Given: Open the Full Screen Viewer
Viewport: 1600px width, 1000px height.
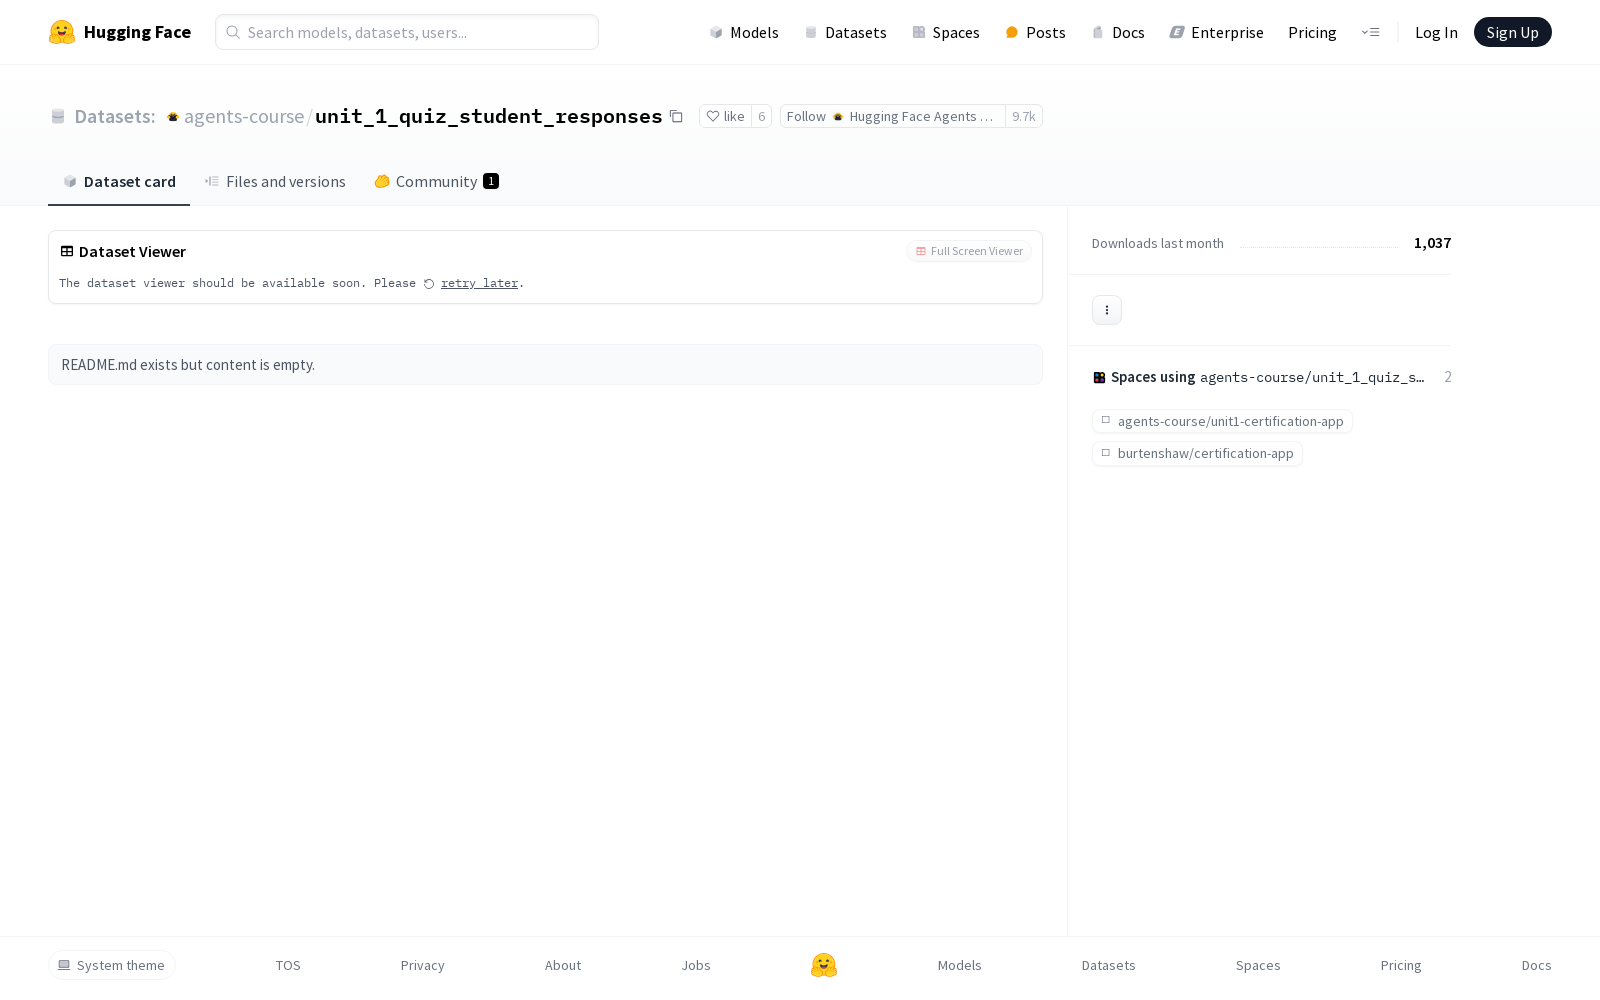Looking at the screenshot, I should point(969,251).
